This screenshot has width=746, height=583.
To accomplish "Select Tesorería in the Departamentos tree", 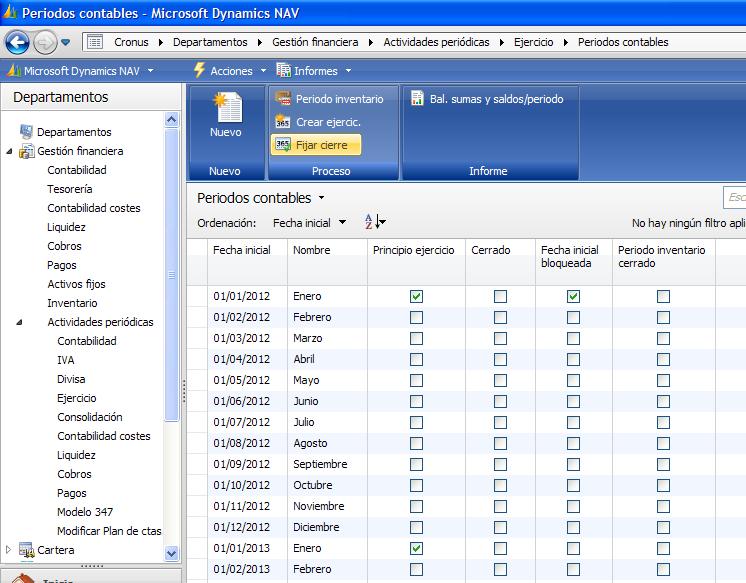I will tap(70, 189).
